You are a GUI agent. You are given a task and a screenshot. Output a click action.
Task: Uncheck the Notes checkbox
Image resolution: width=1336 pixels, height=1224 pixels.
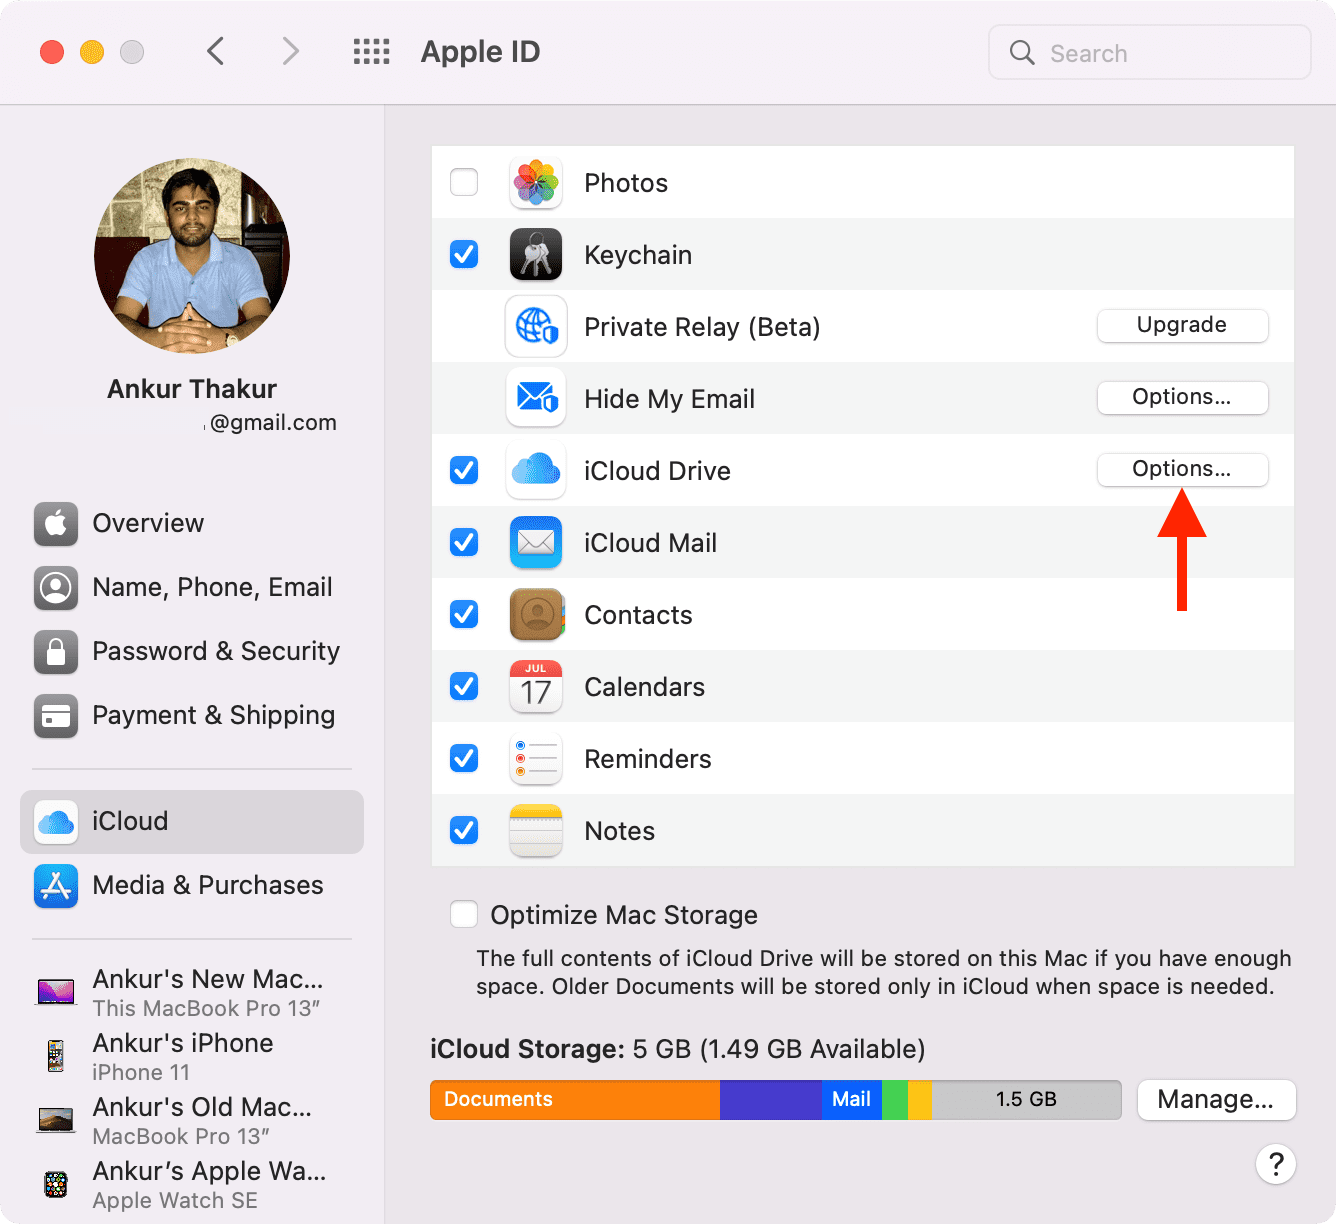pyautogui.click(x=464, y=830)
